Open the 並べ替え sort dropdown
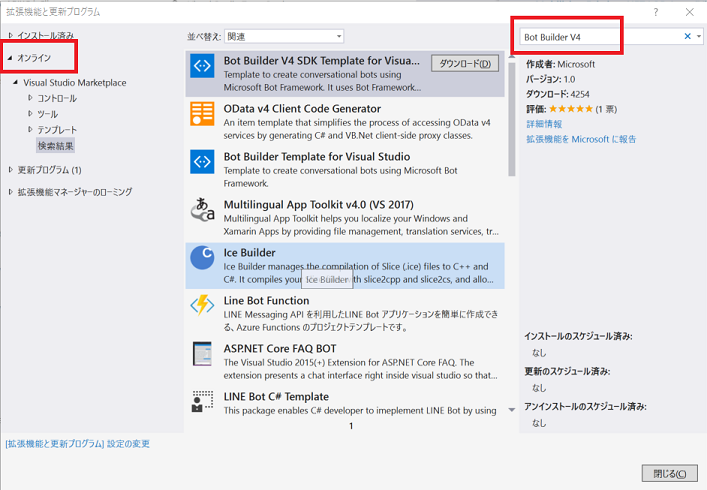The width and height of the screenshot is (707, 490). 284,37
